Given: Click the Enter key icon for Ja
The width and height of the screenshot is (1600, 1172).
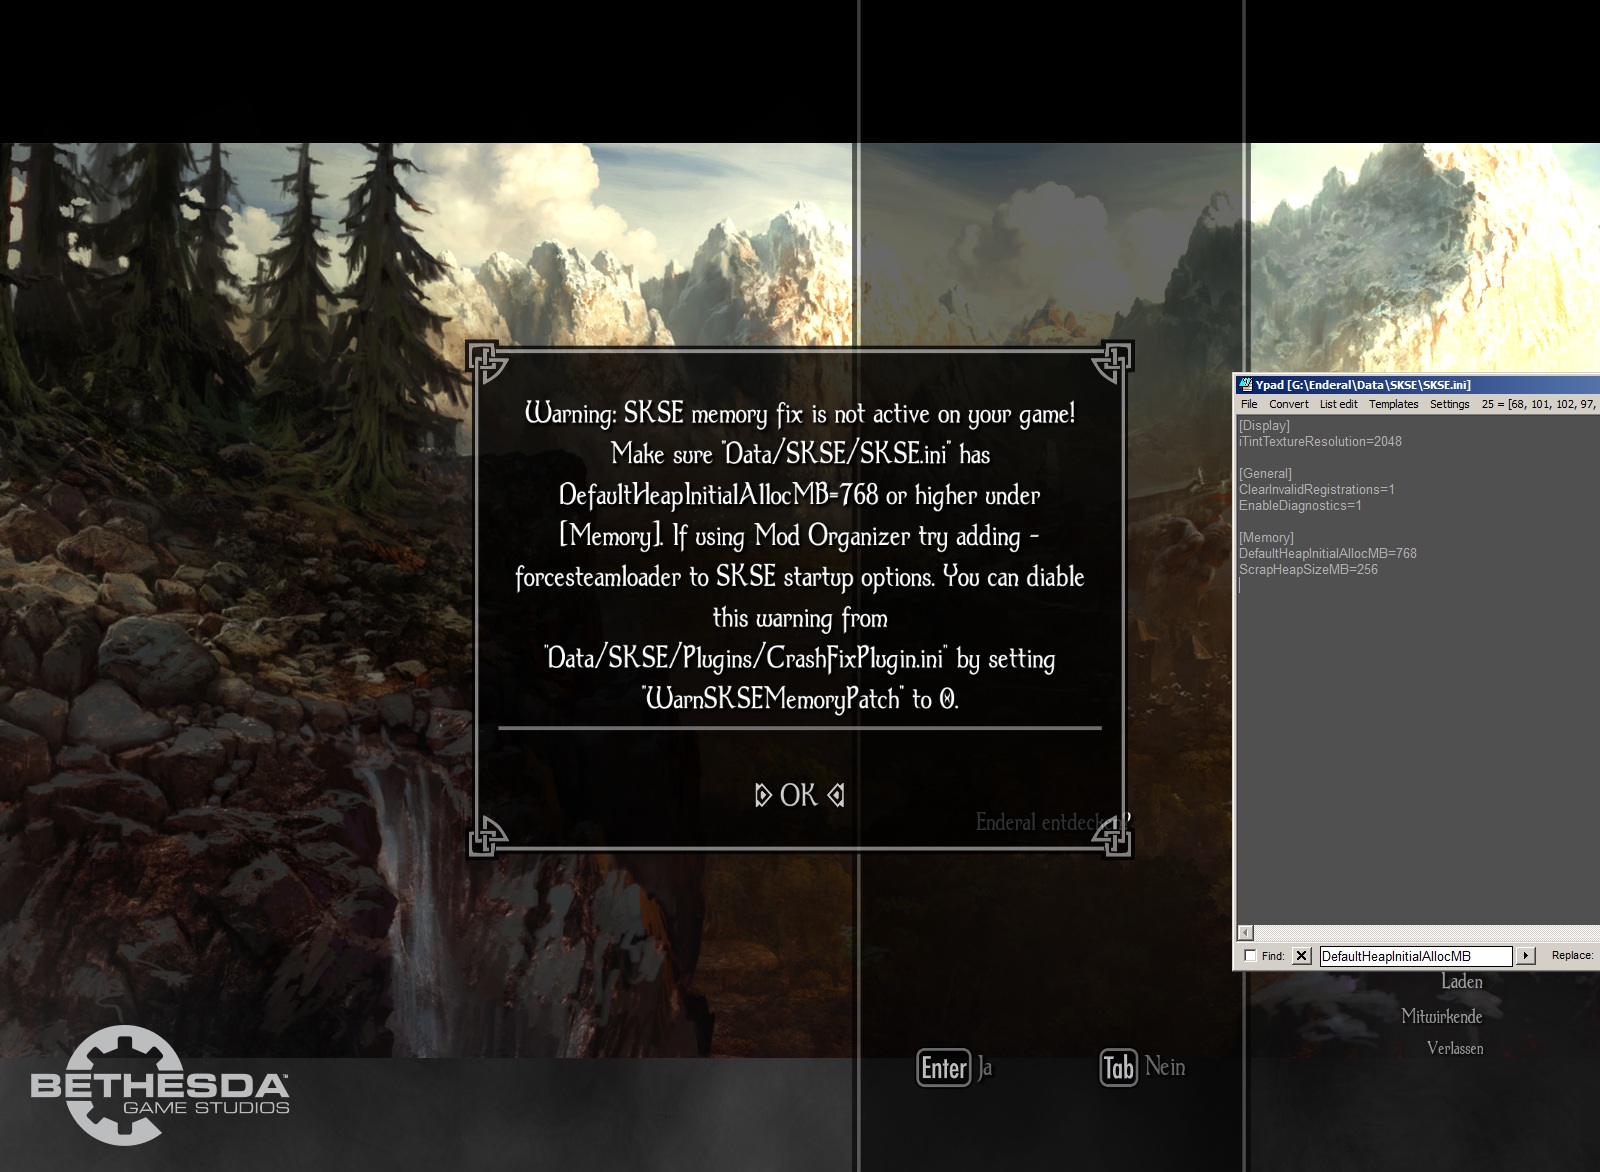Looking at the screenshot, I should (x=943, y=1068).
